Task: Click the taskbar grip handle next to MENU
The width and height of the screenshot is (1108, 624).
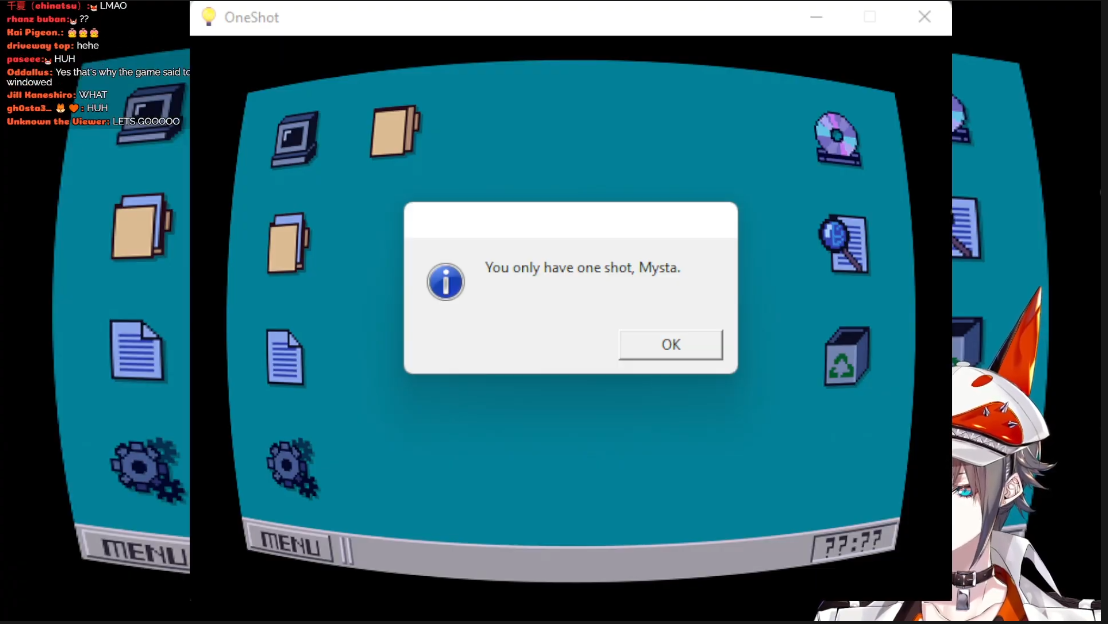Action: (x=347, y=550)
